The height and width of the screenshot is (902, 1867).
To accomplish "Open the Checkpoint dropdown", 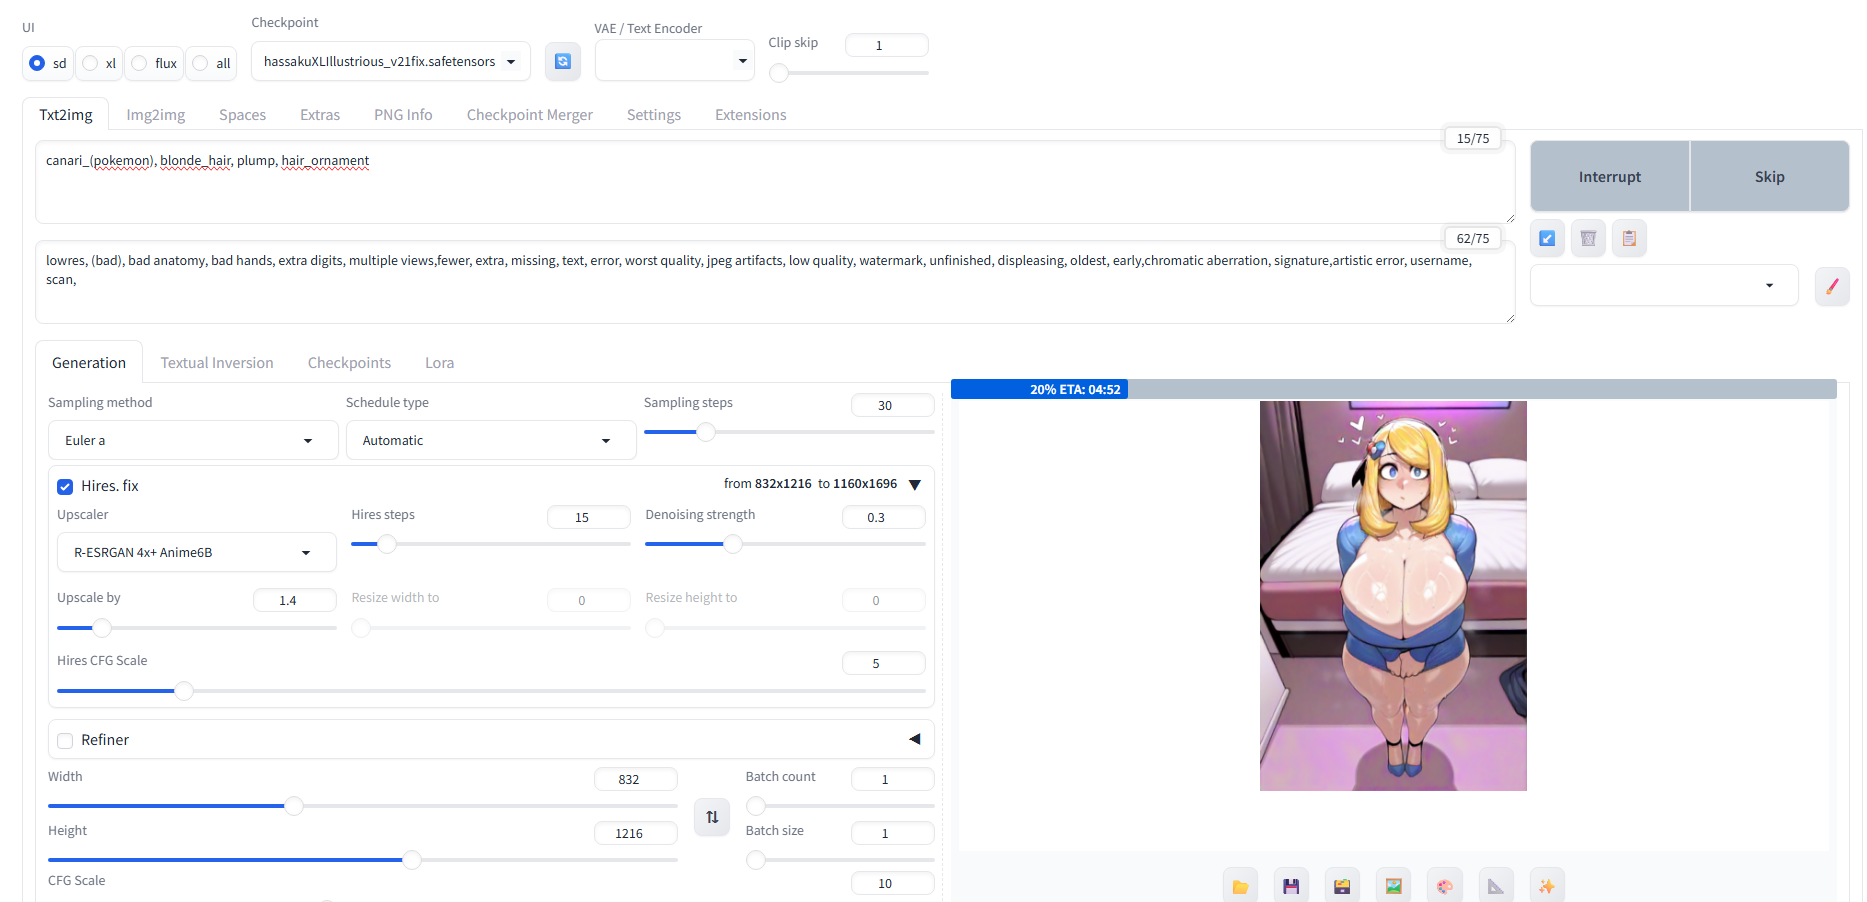I will (x=391, y=62).
